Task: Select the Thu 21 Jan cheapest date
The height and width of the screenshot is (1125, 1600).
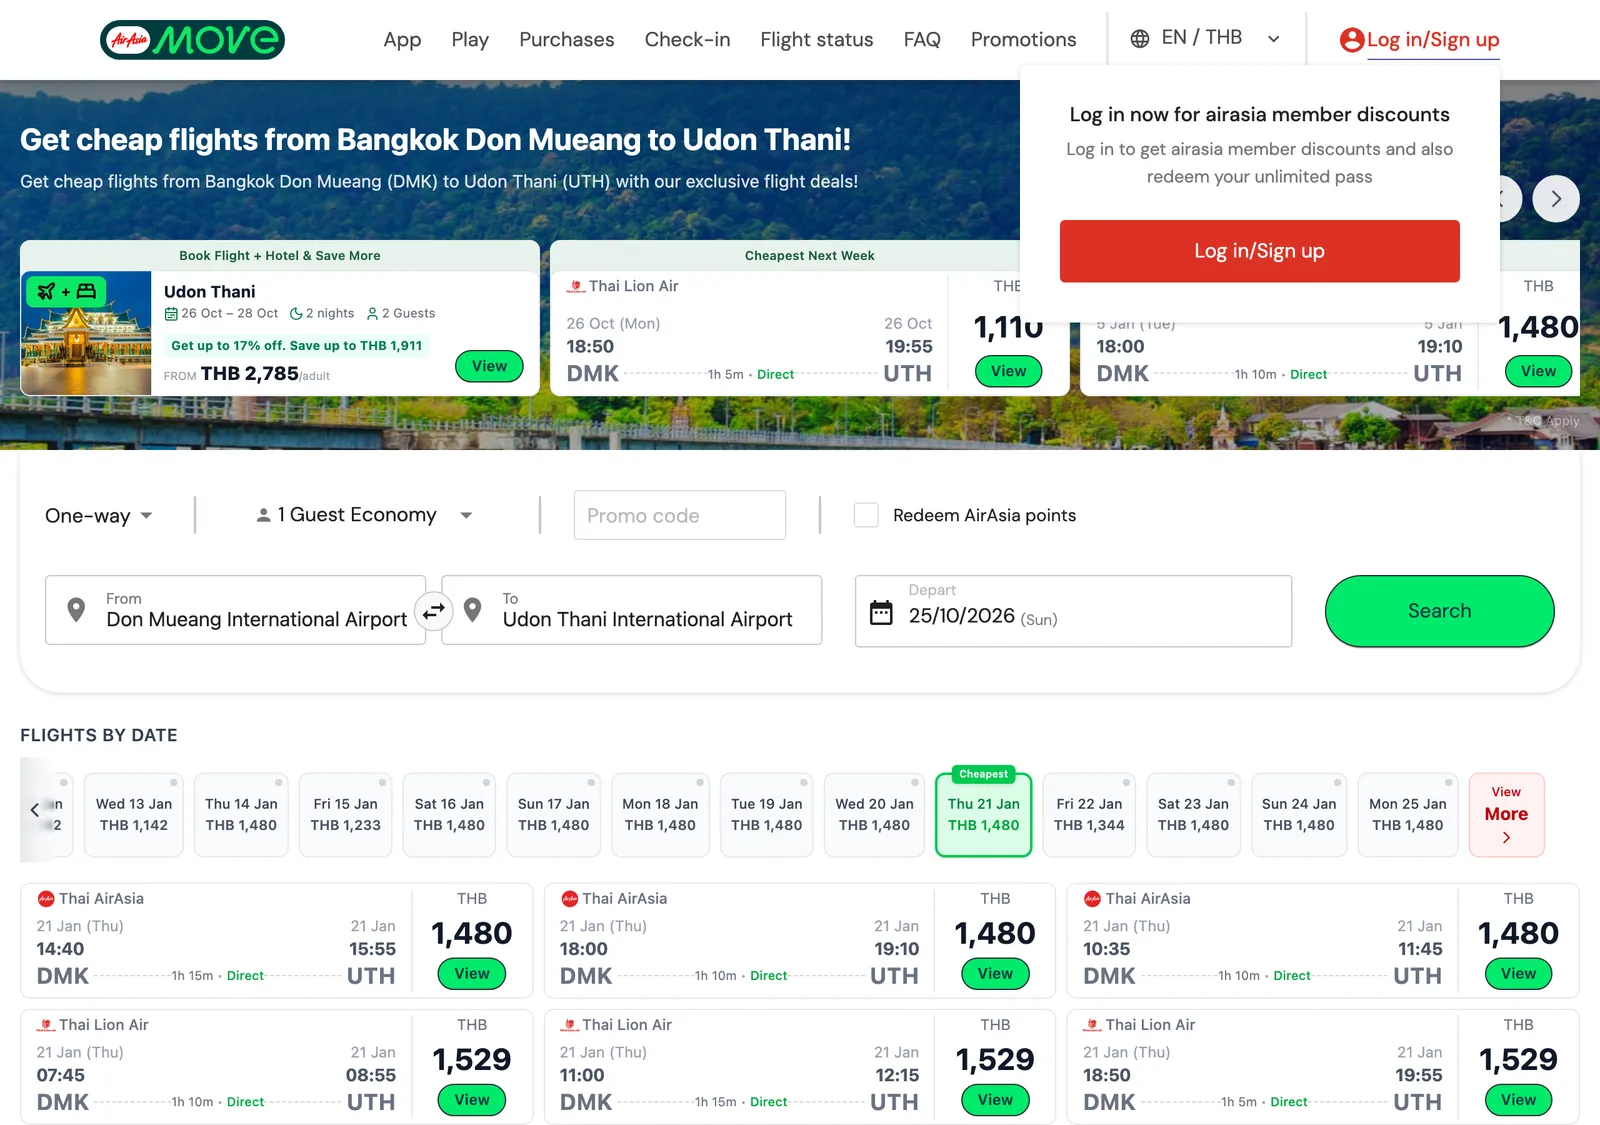Action: click(983, 815)
